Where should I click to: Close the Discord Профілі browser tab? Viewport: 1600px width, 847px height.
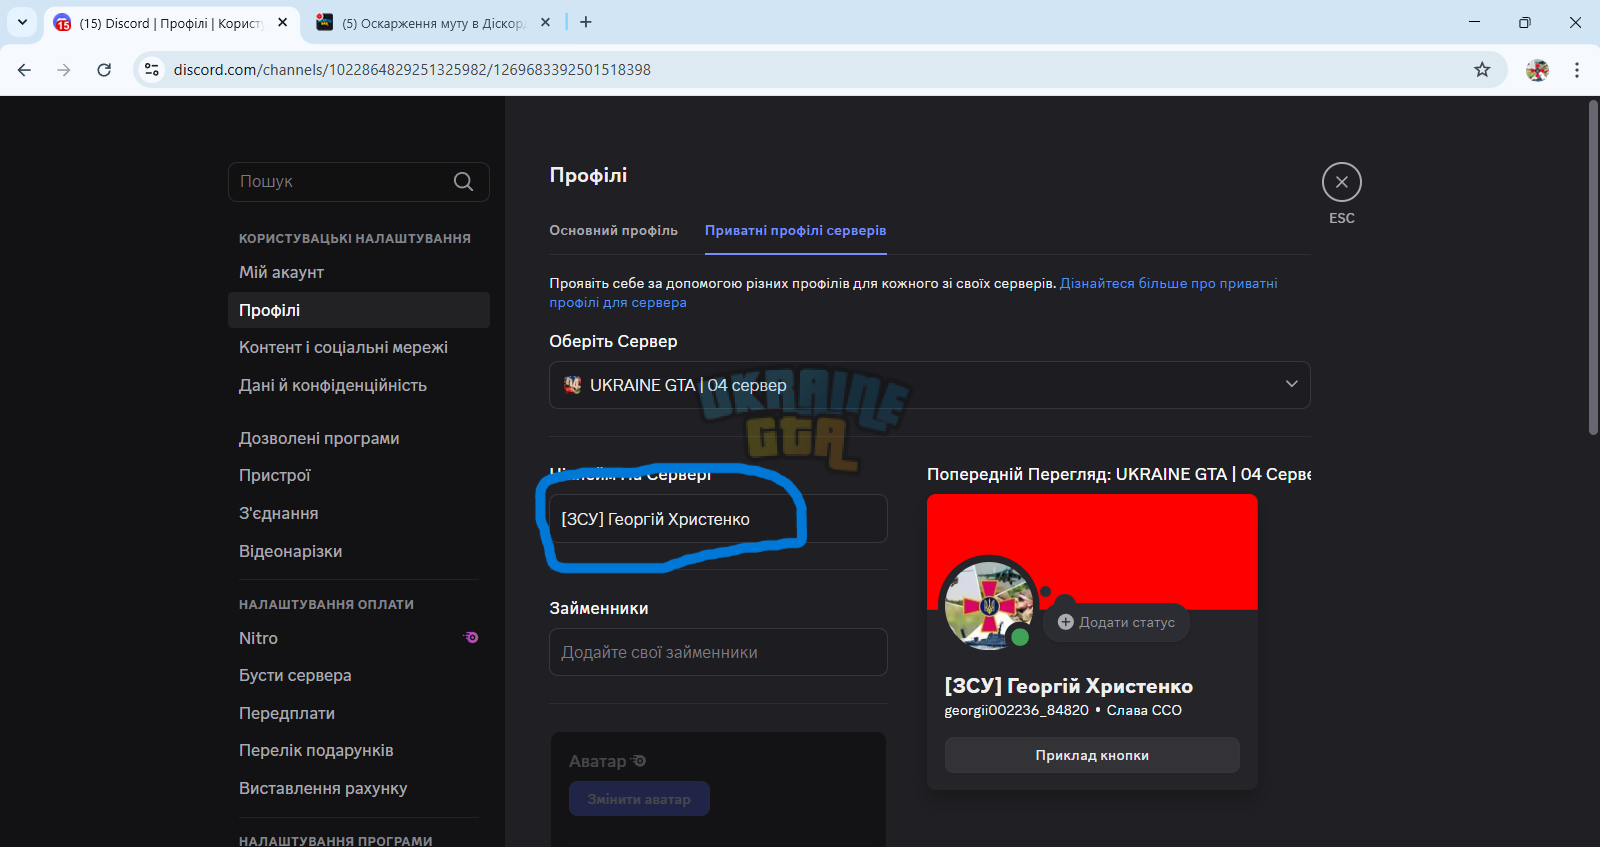[x=283, y=22]
